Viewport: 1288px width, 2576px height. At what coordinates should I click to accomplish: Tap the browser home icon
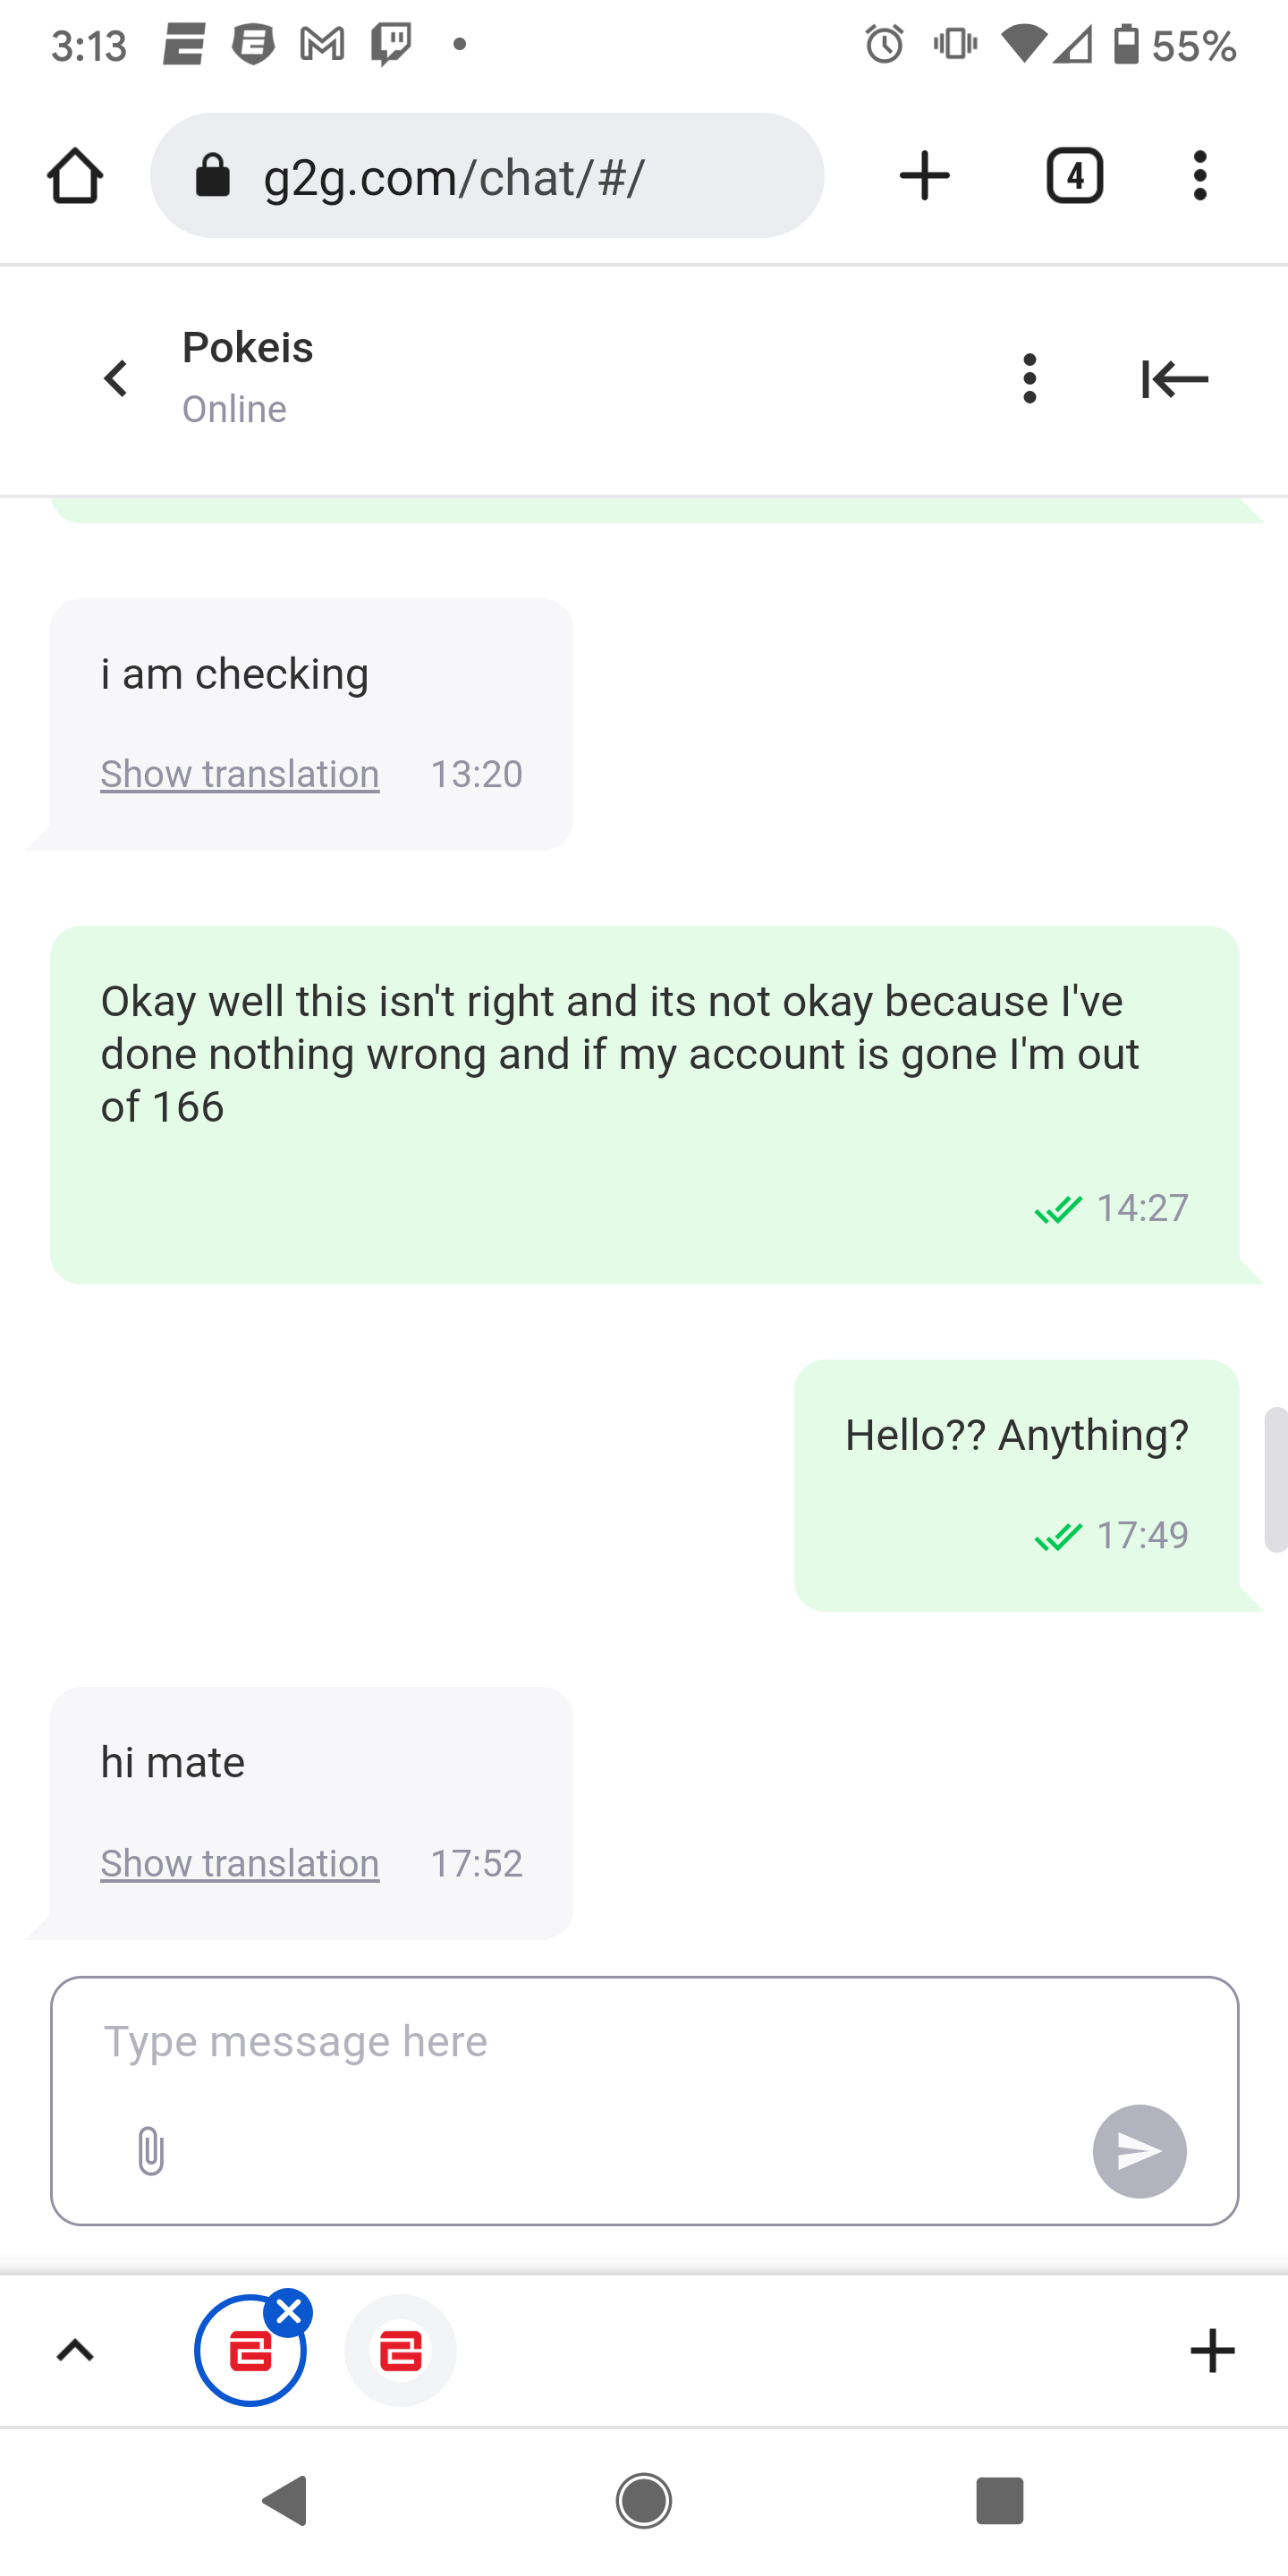pos(75,176)
